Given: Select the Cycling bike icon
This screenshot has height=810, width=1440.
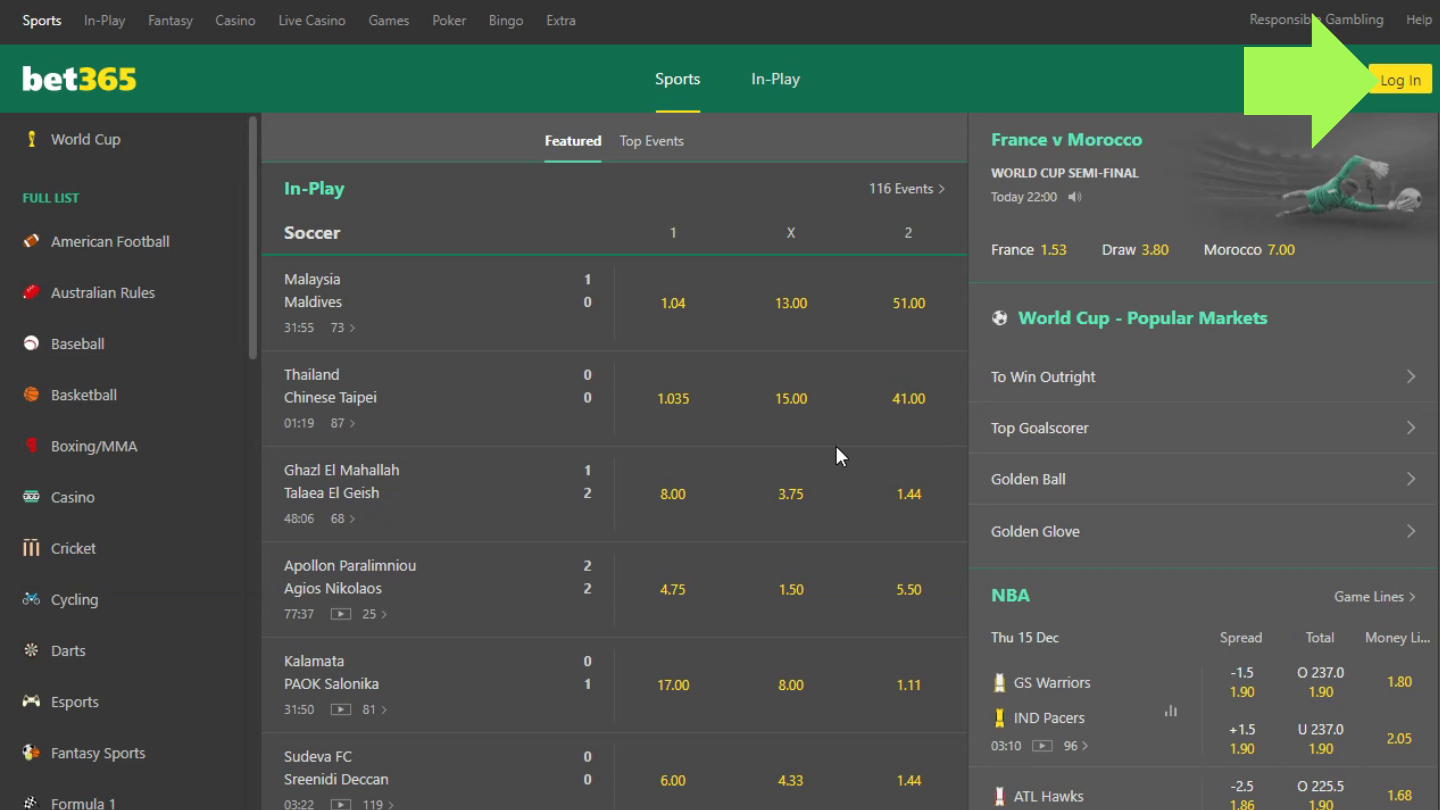Looking at the screenshot, I should [31, 599].
